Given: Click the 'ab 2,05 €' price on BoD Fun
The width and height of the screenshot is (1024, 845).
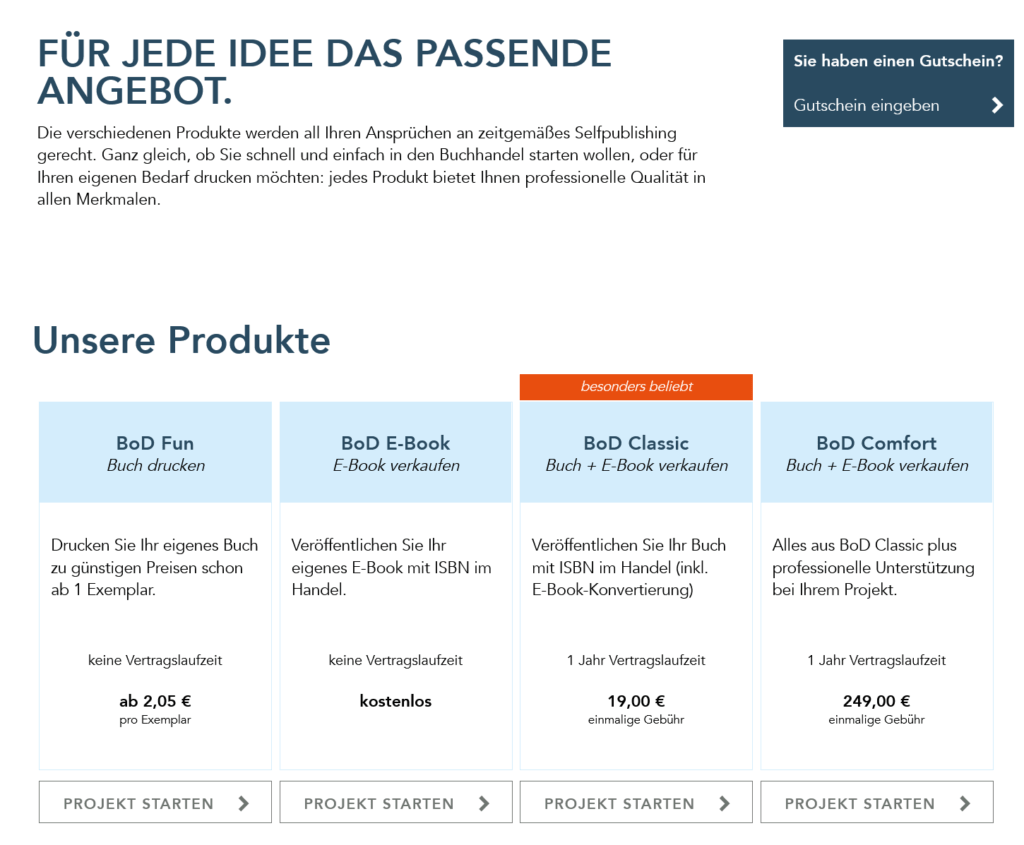Looking at the screenshot, I should pos(155,701).
